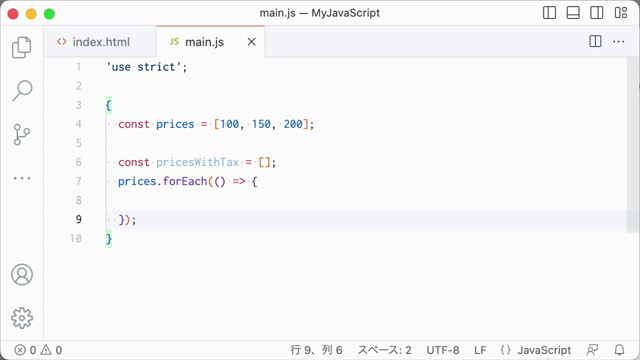Open Source Control view

click(x=22, y=135)
